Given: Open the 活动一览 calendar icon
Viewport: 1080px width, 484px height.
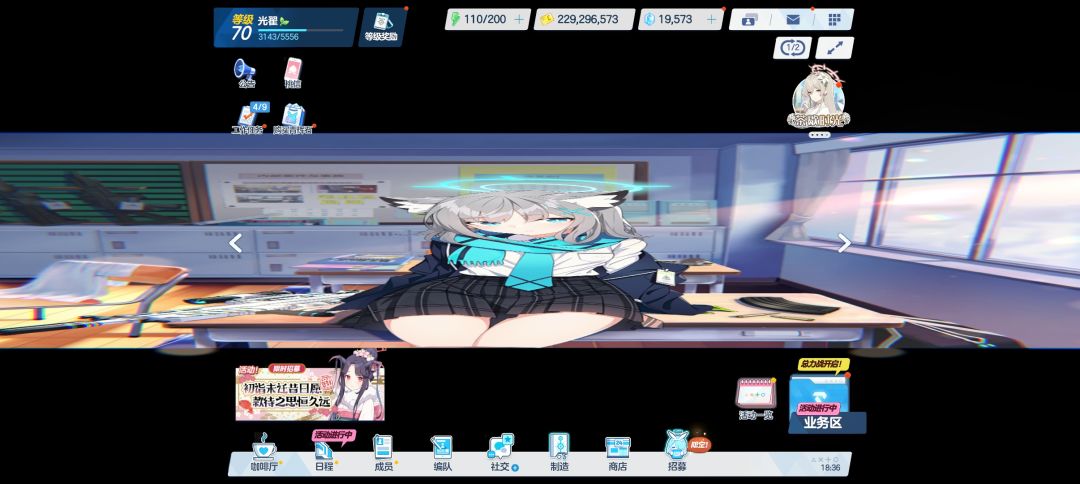Looking at the screenshot, I should tap(756, 399).
